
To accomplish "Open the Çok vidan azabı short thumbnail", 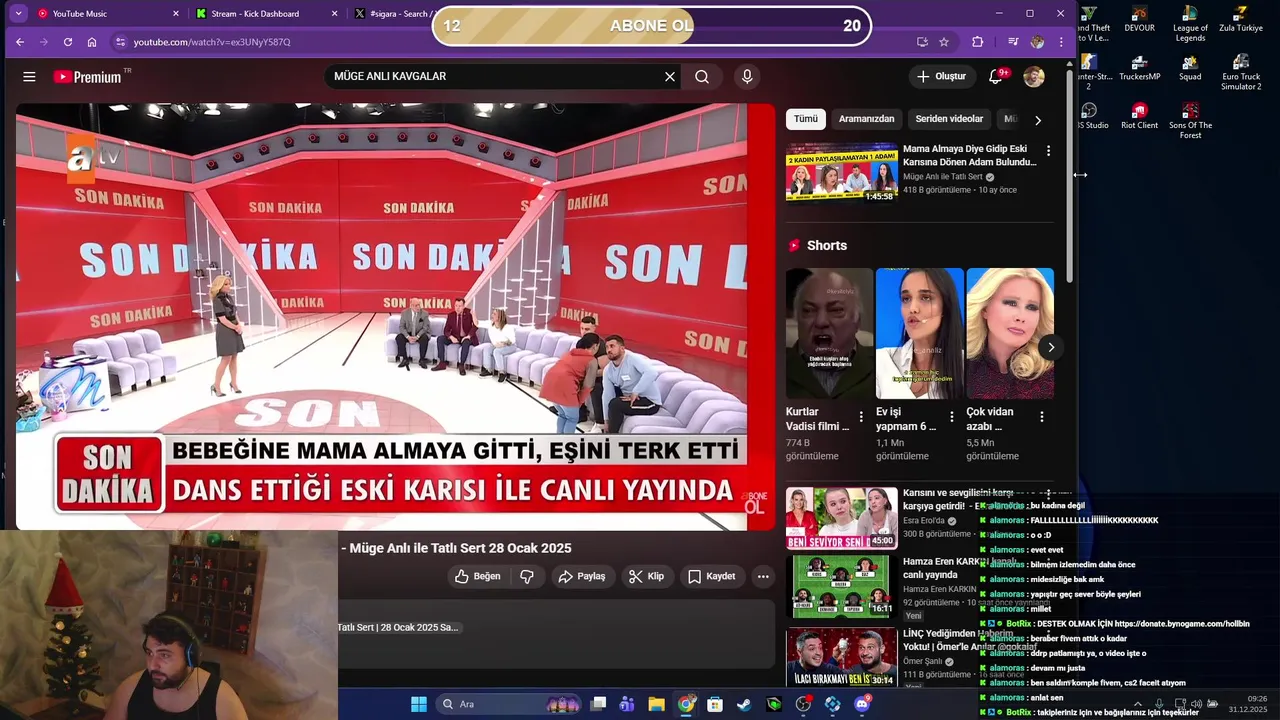I will pyautogui.click(x=1009, y=333).
